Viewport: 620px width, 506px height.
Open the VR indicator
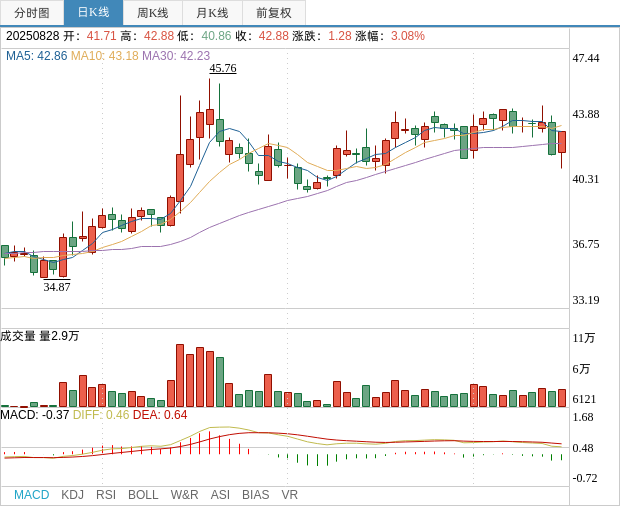point(289,495)
